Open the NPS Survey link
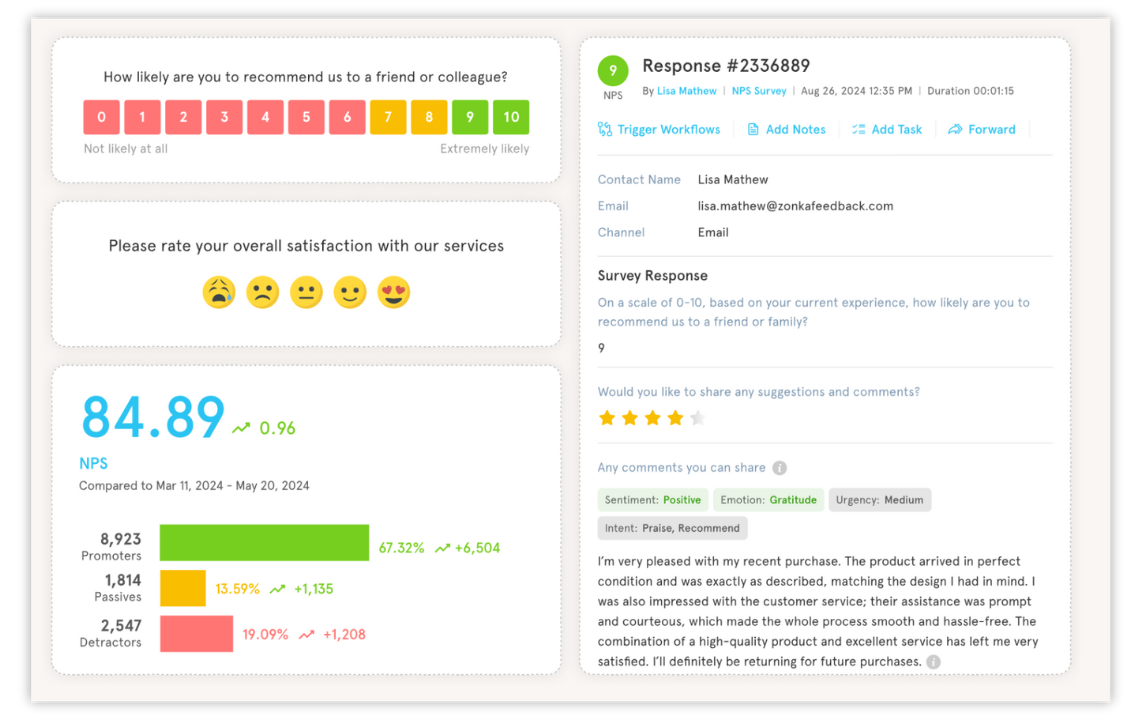The width and height of the screenshot is (1140, 720). click(x=759, y=90)
